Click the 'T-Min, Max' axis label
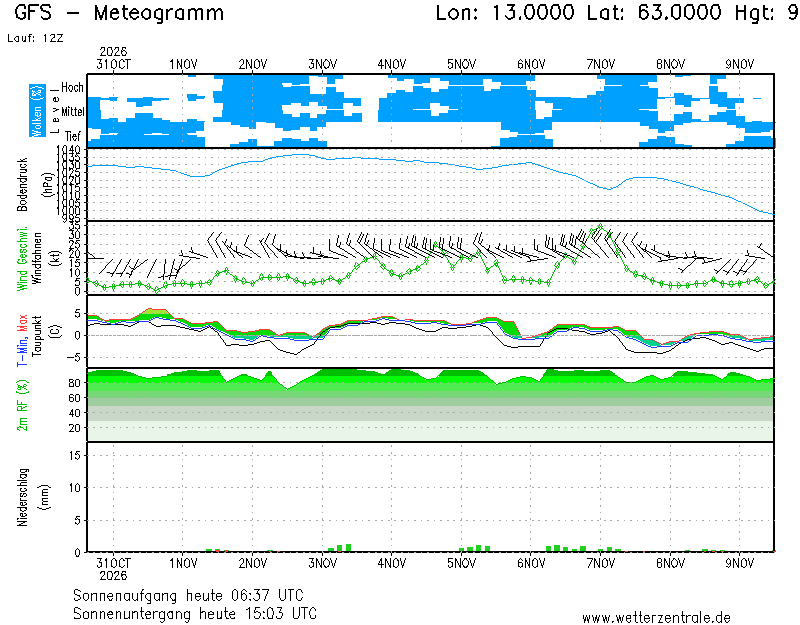Screen dimensions: 800x625 22,340
